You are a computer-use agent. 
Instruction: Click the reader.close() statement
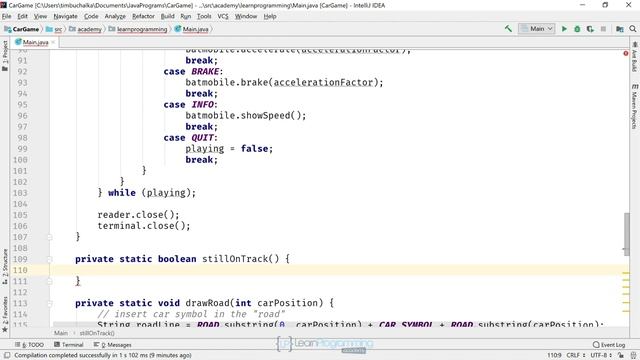tap(138, 215)
